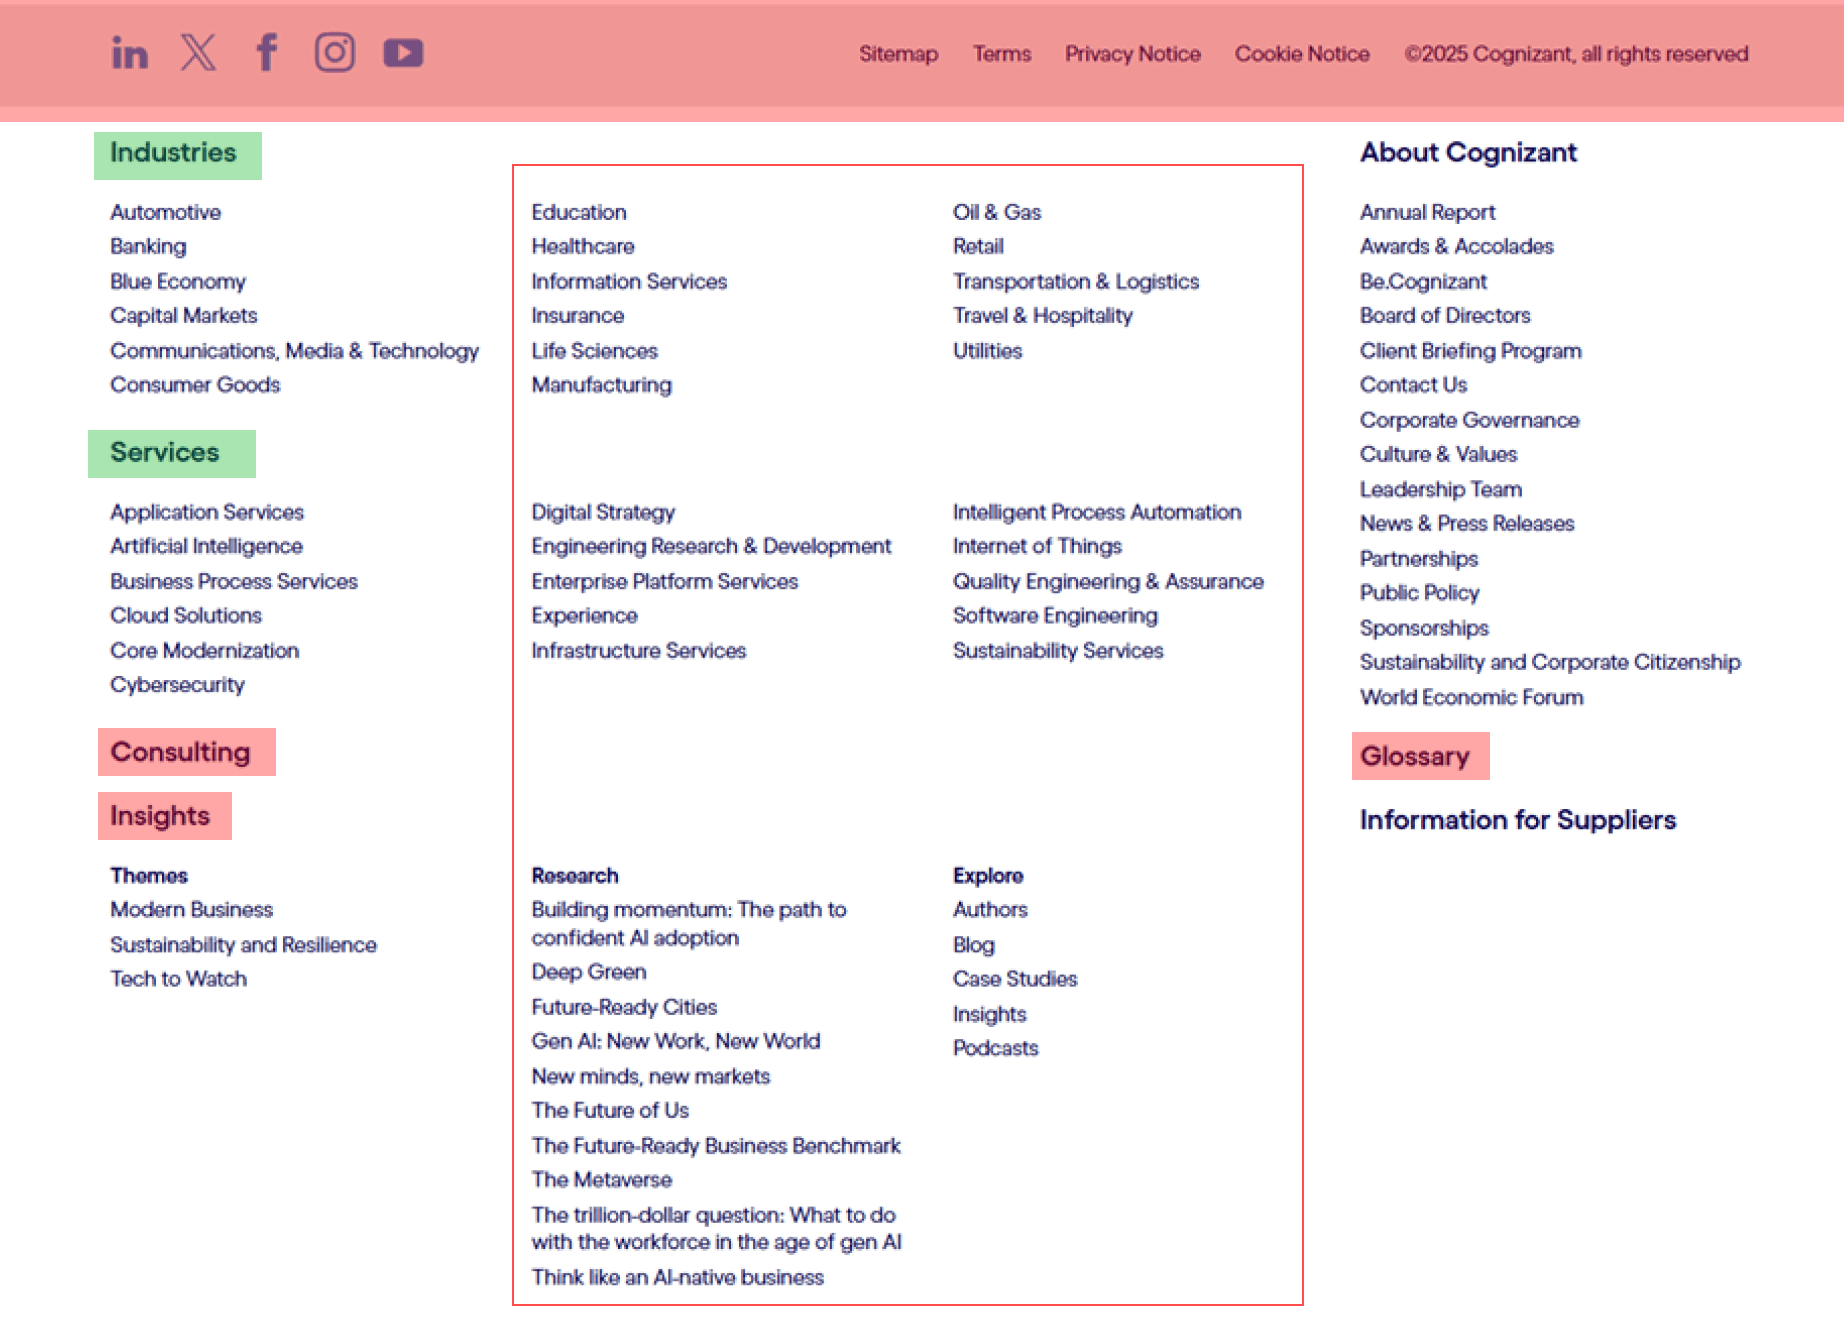The width and height of the screenshot is (1844, 1320).
Task: Open Information Services link
Action: 629,282
